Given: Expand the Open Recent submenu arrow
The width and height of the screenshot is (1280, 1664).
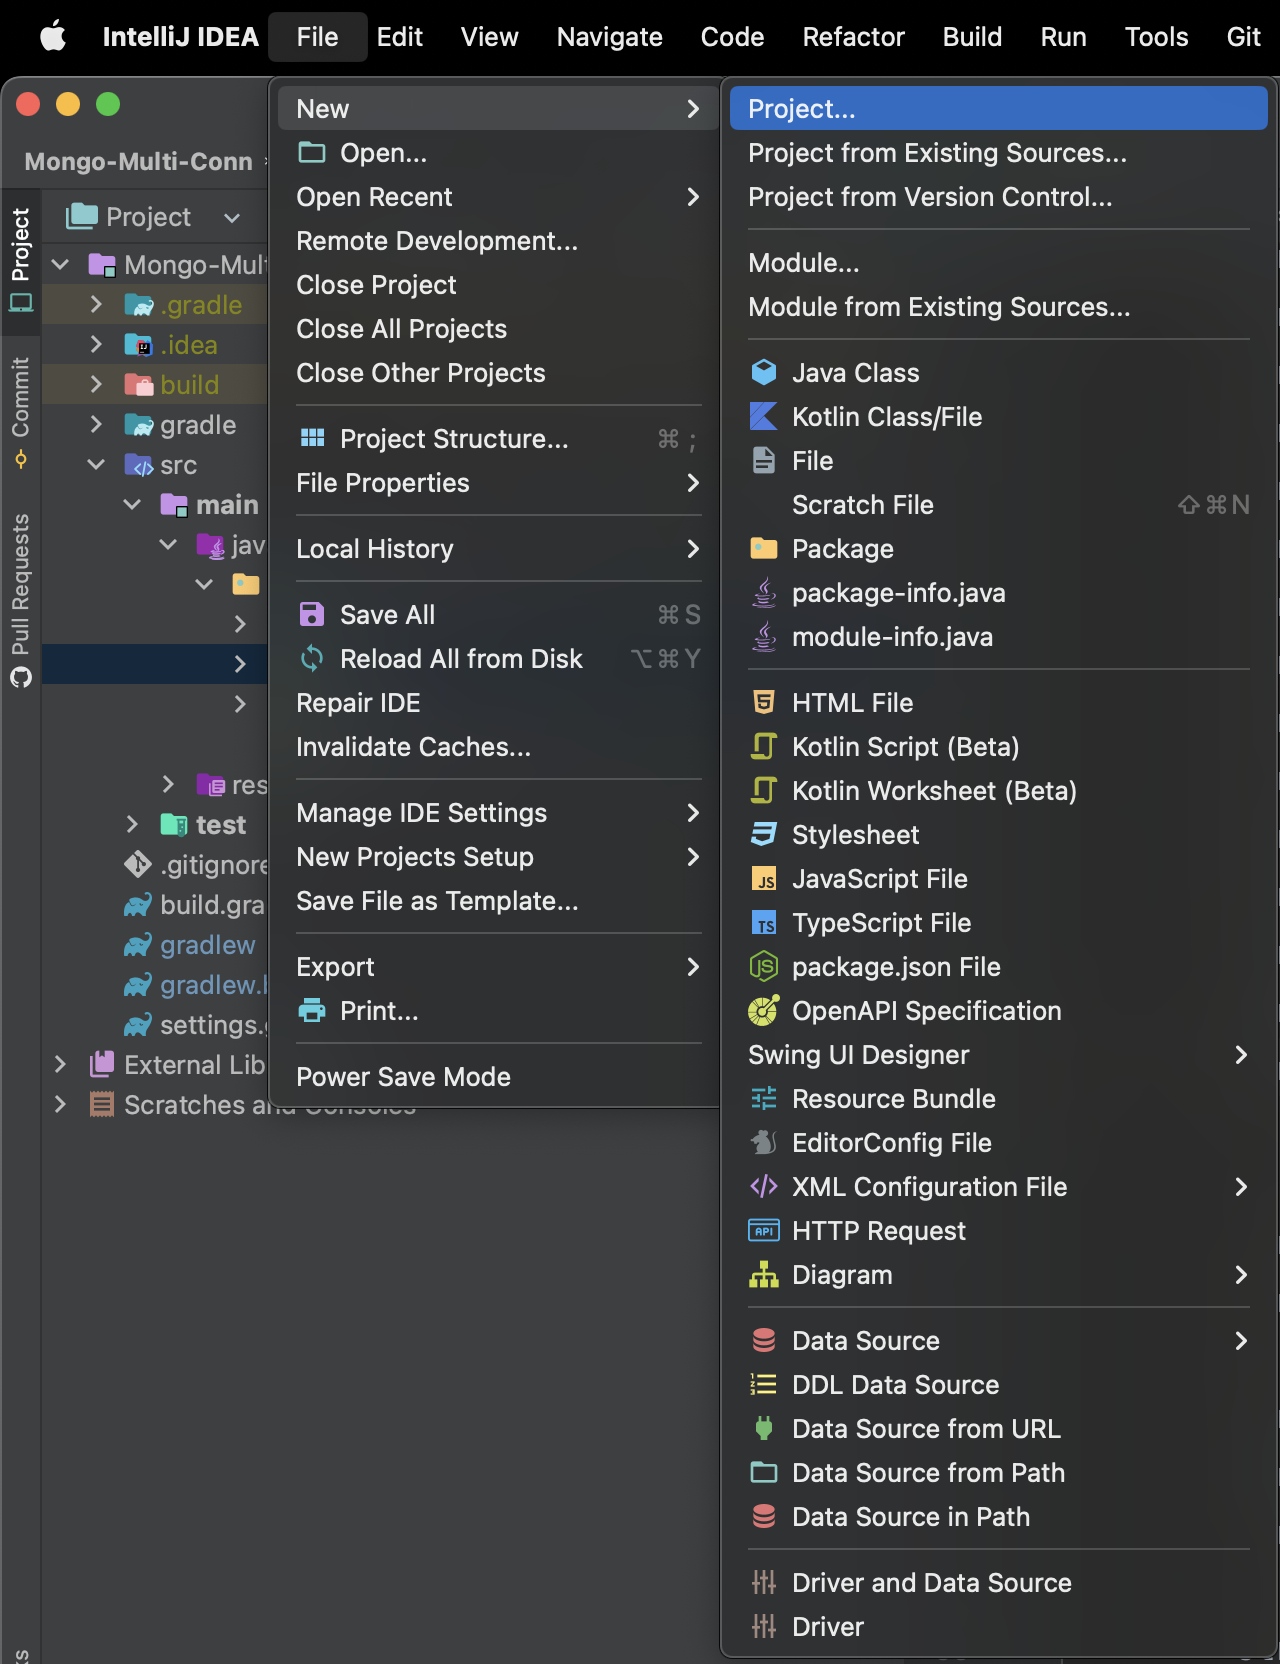Looking at the screenshot, I should [693, 197].
